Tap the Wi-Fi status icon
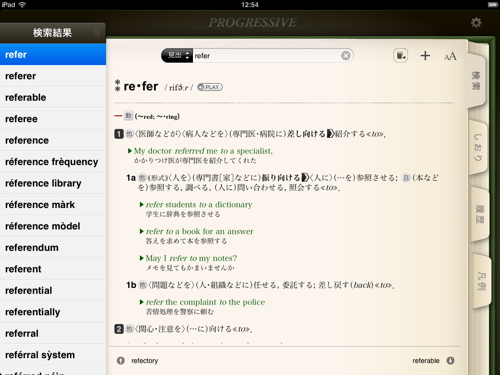500x375 pixels. pyautogui.click(x=22, y=5)
